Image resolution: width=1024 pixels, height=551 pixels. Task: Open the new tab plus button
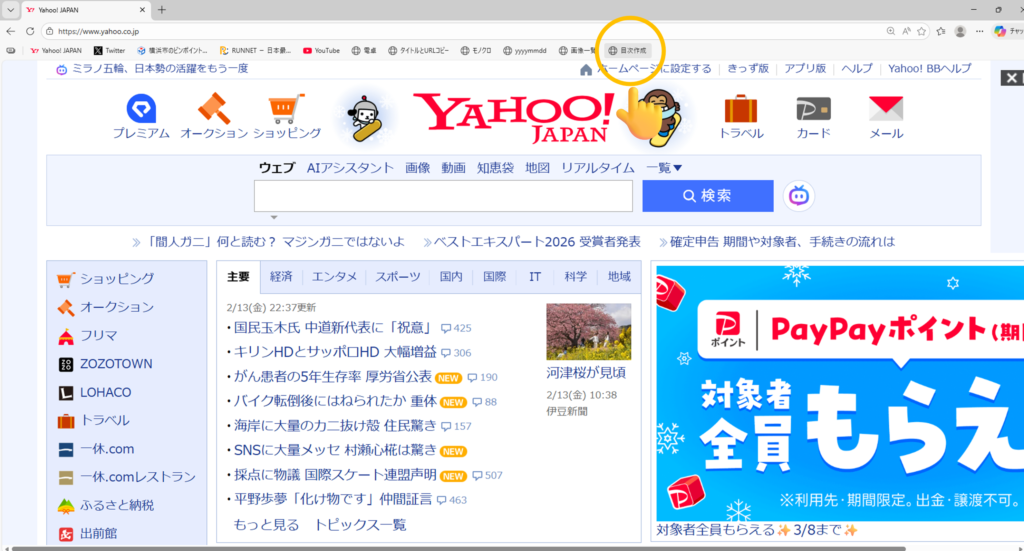[x=162, y=10]
